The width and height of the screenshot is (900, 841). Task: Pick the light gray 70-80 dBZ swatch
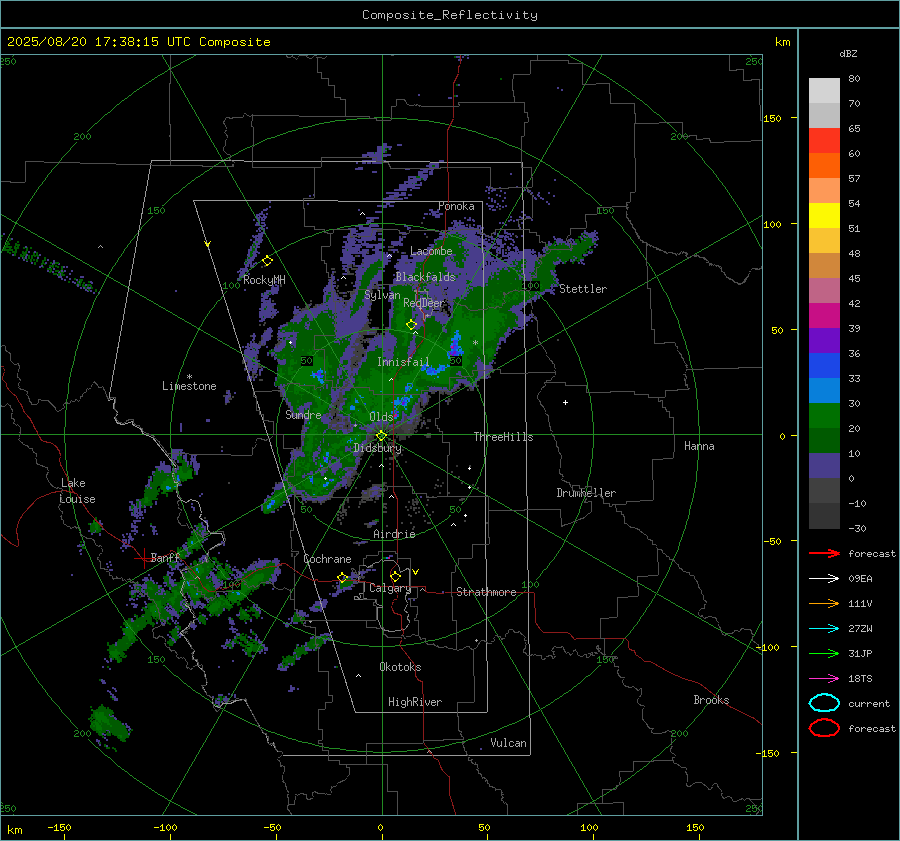pyautogui.click(x=824, y=90)
